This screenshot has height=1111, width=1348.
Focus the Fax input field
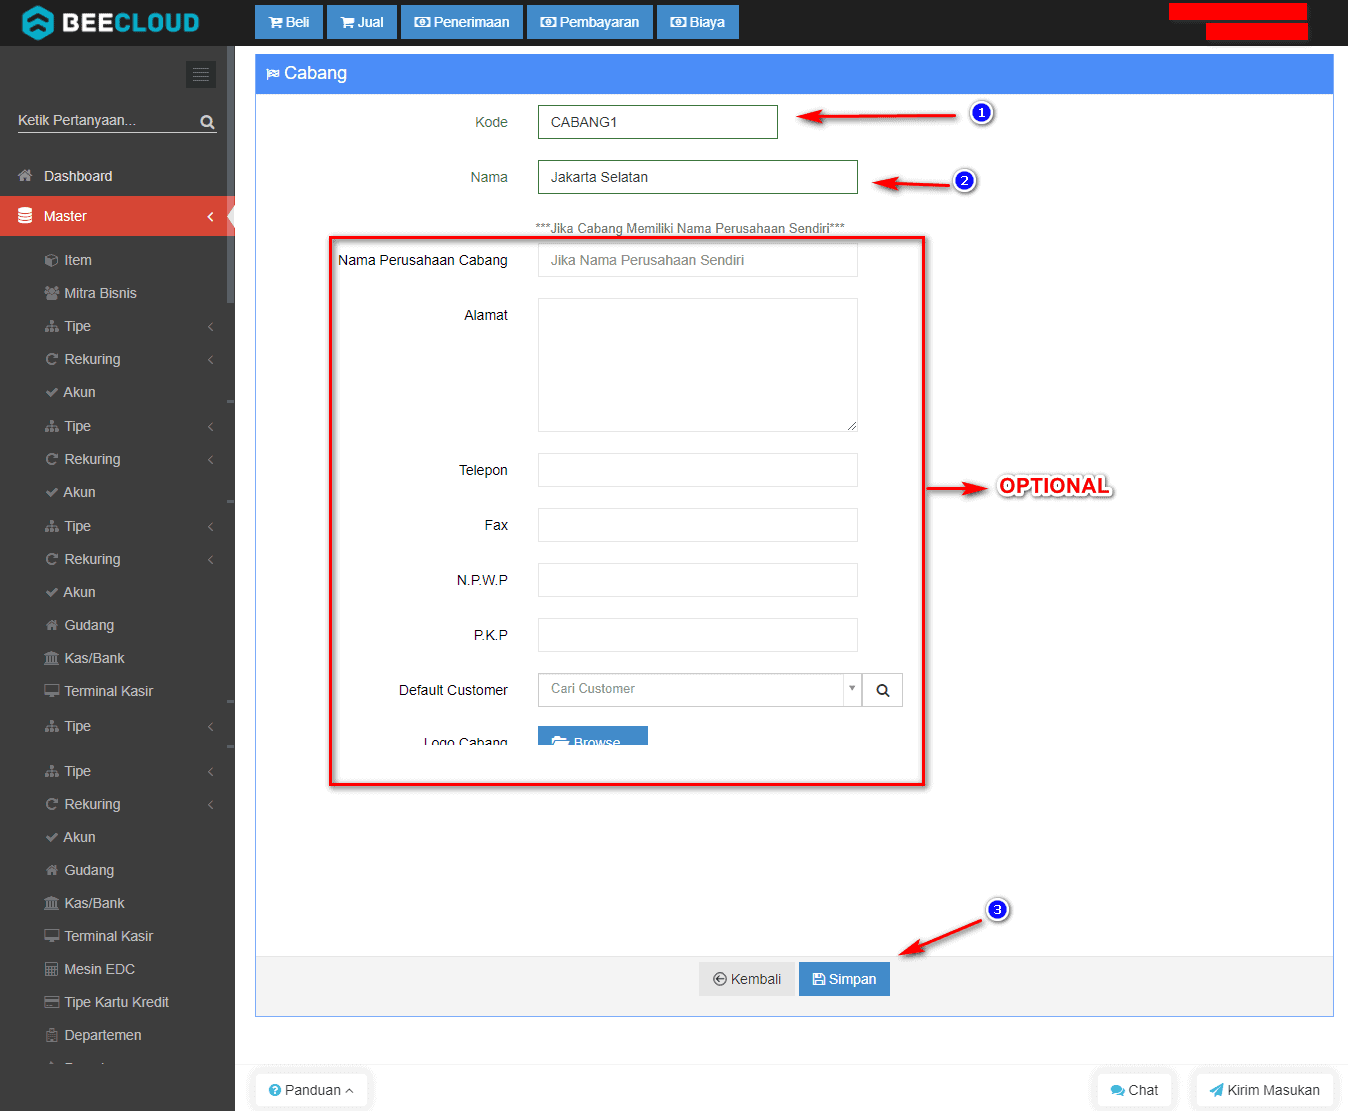point(697,525)
